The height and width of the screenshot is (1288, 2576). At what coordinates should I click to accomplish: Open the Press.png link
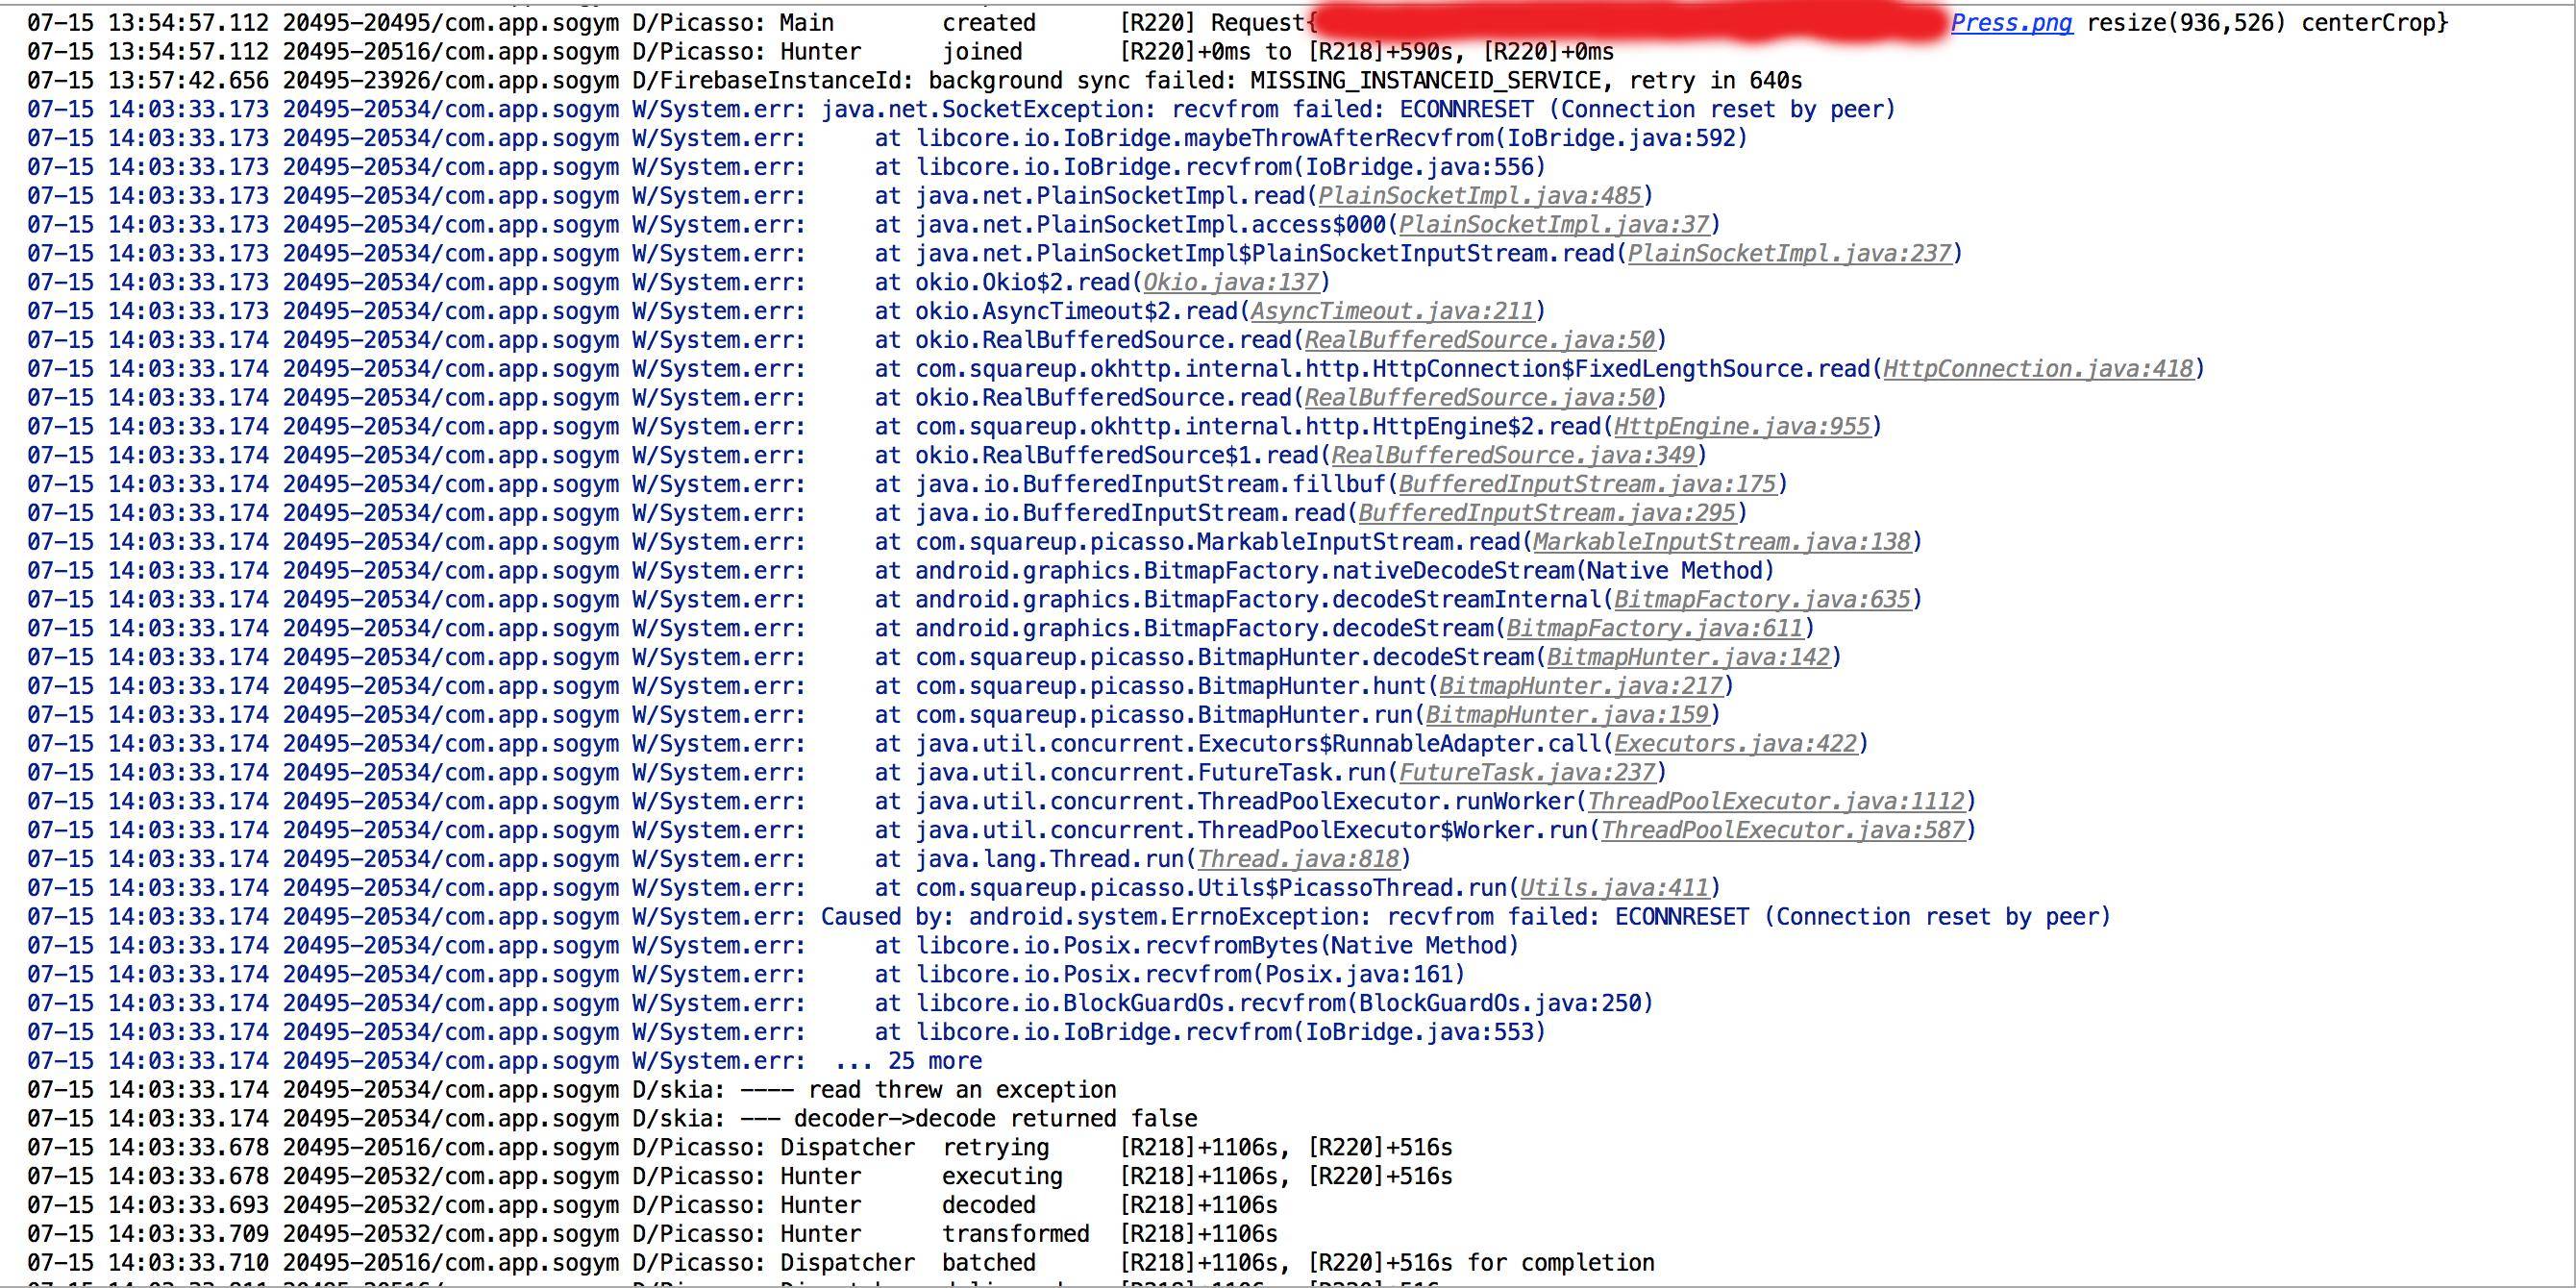click(x=2011, y=23)
